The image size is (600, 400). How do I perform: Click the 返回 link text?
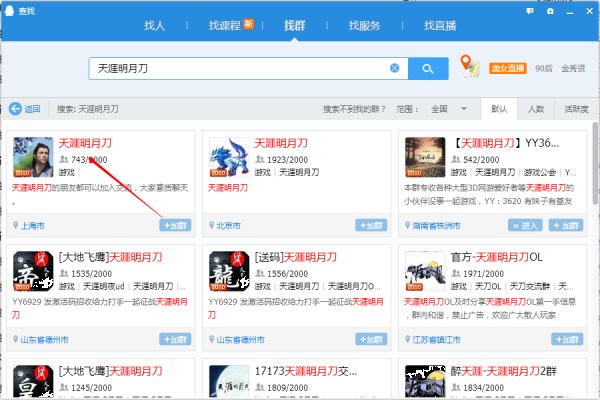32,109
